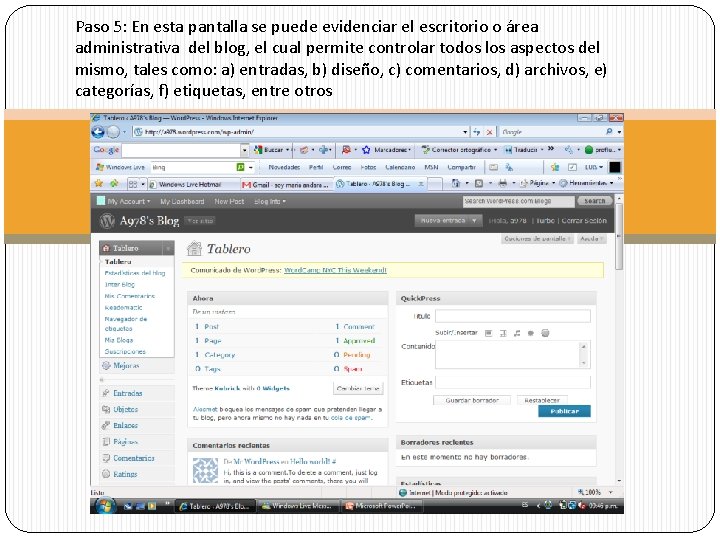Click the WordCamp NYC This Weekend link
This screenshot has width=720, height=540.
click(x=335, y=270)
